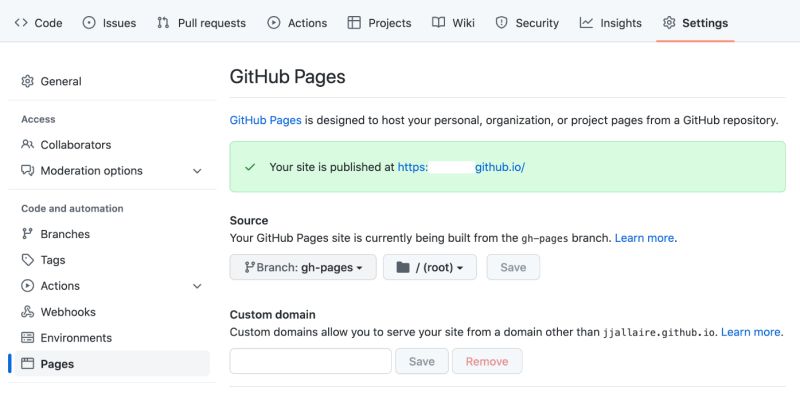Go to Pull requests tab
Viewport: 800px width, 393px height.
[x=201, y=23]
